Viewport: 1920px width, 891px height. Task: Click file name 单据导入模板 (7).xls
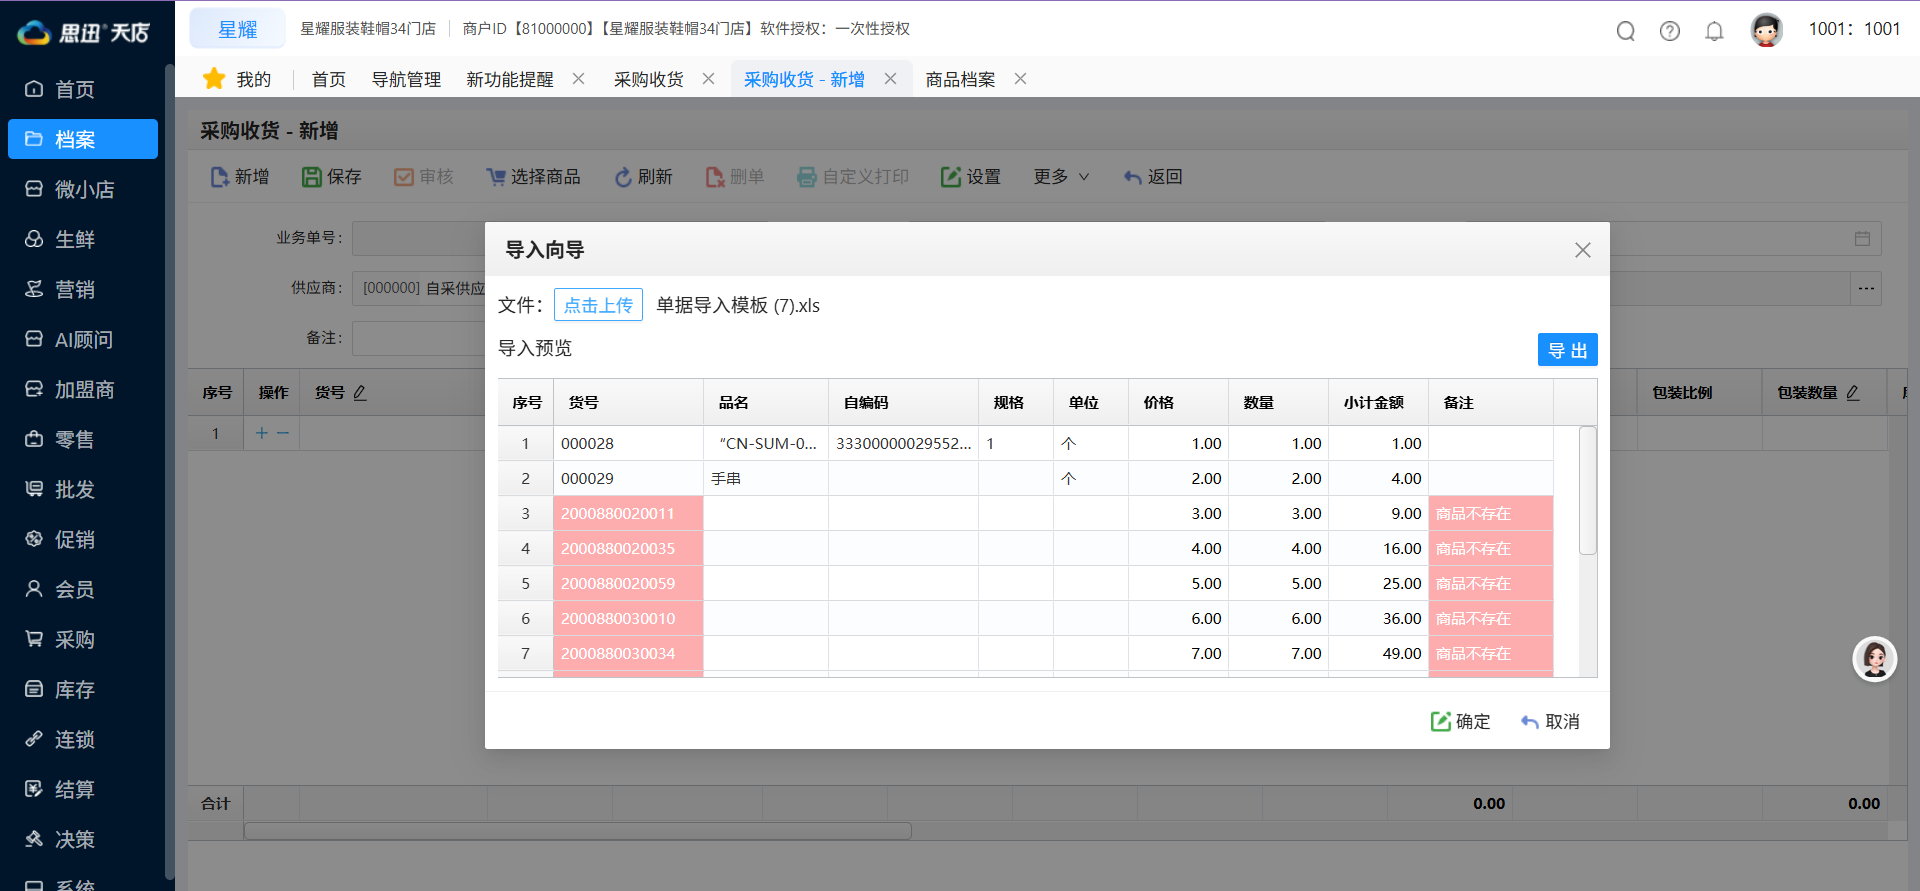click(x=738, y=305)
